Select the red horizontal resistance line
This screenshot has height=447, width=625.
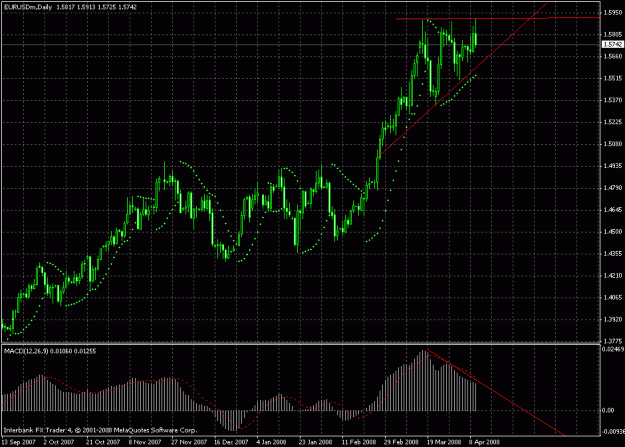497,18
